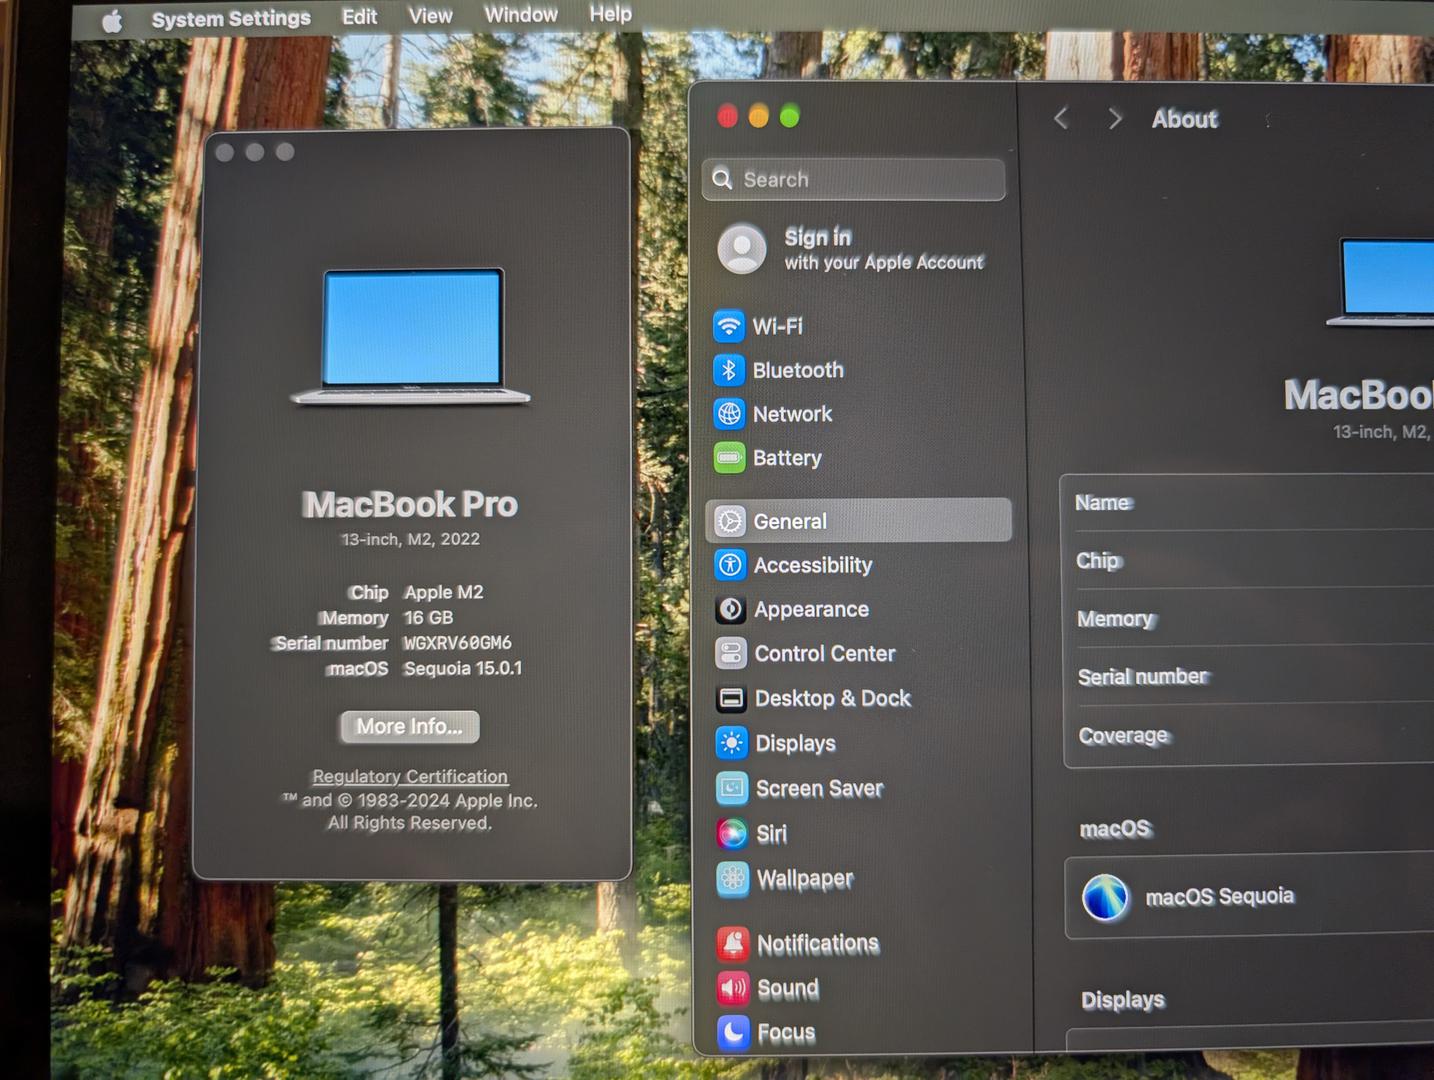Screen dimensions: 1434x1080
Task: Select Siri in the sidebar
Action: point(863,833)
